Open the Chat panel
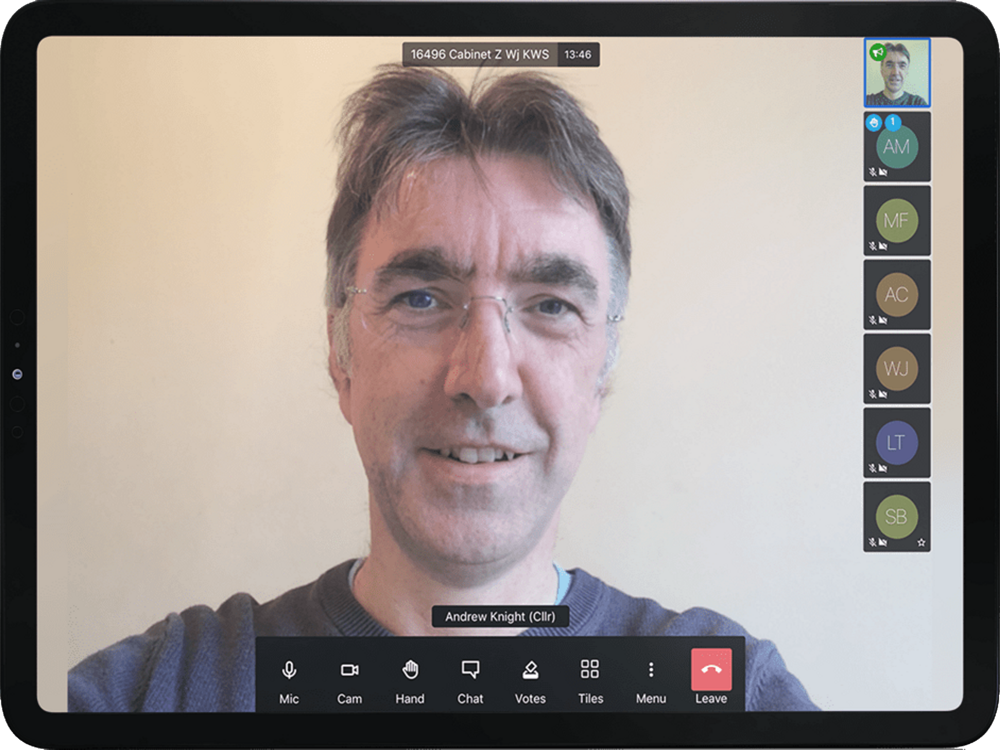 point(470,681)
